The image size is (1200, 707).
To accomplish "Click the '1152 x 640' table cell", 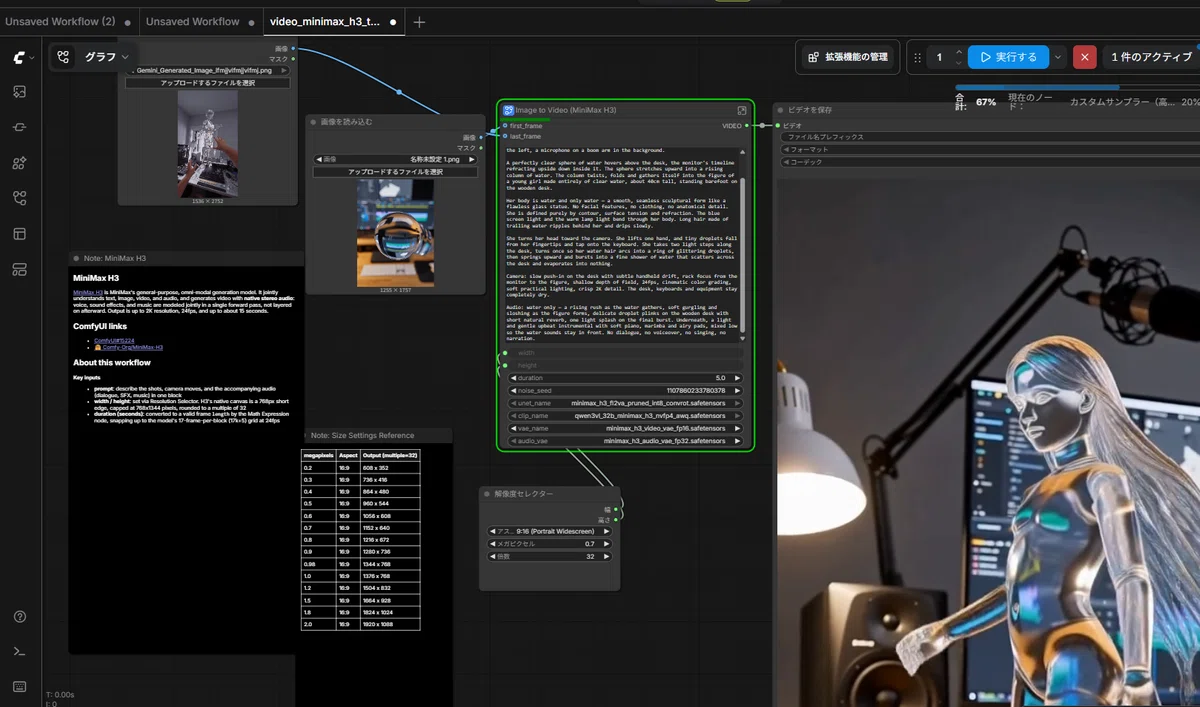I will coord(391,526).
